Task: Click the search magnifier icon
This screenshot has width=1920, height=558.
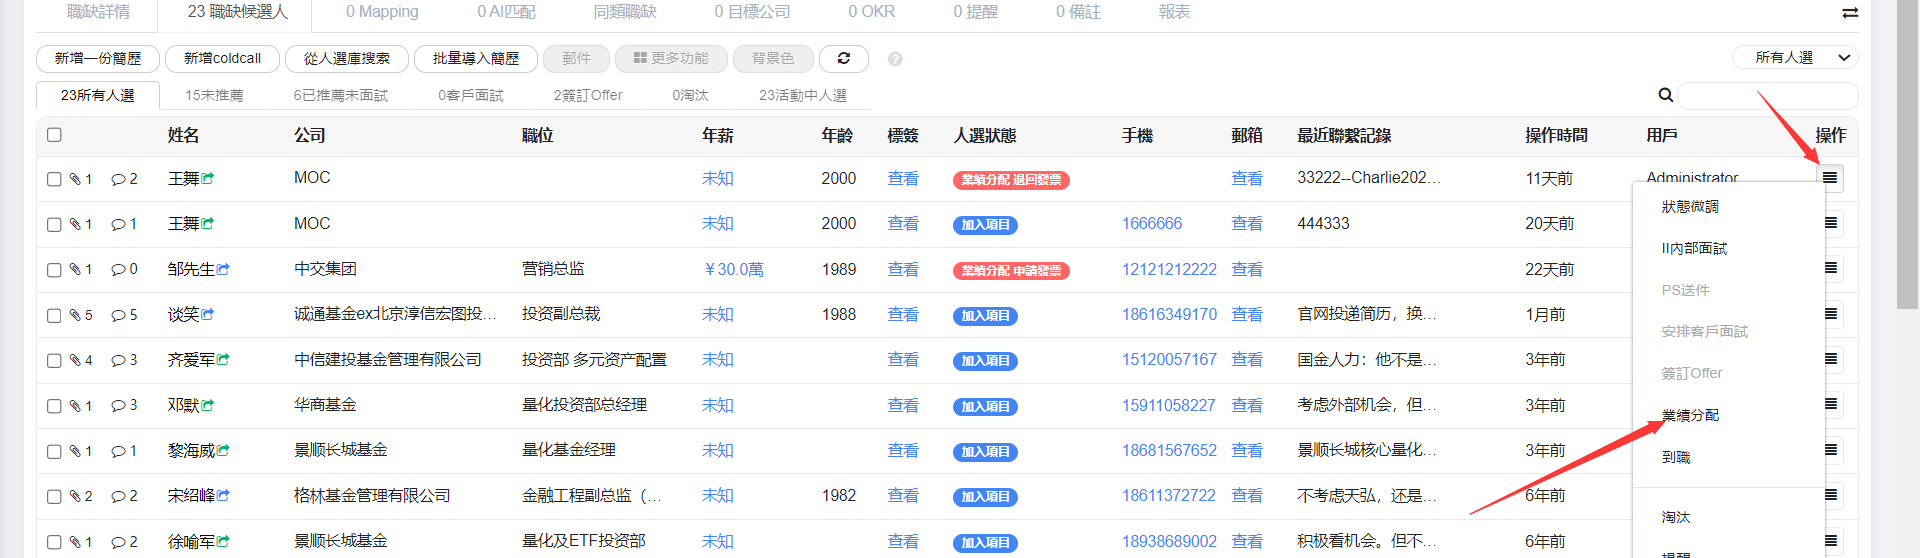Action: point(1665,95)
